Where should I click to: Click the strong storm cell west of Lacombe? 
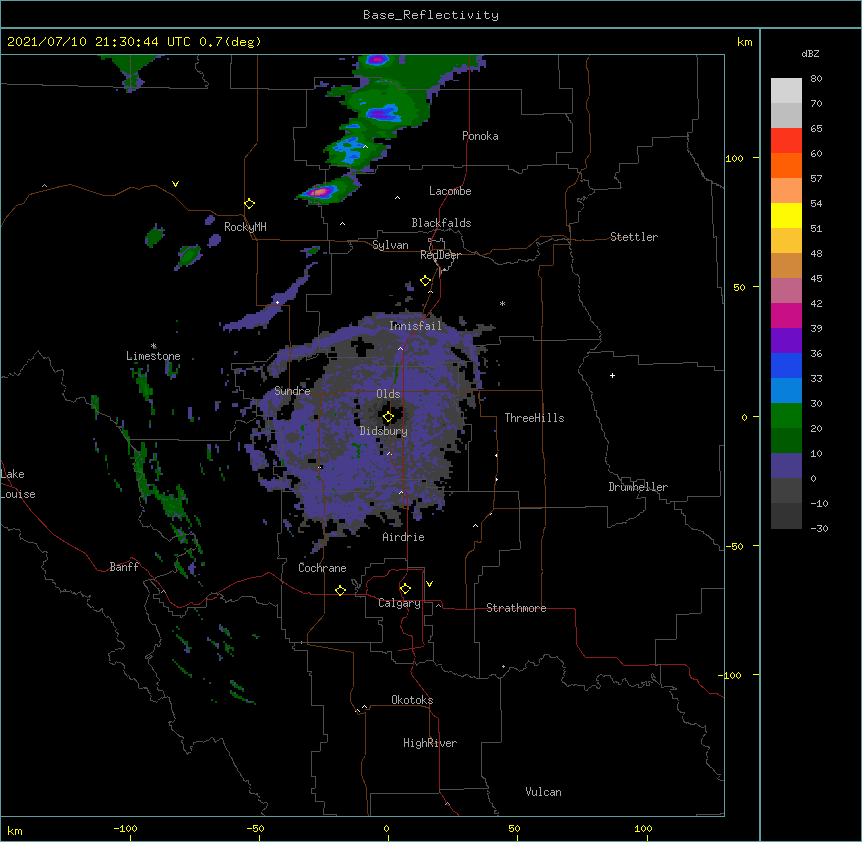click(x=327, y=190)
